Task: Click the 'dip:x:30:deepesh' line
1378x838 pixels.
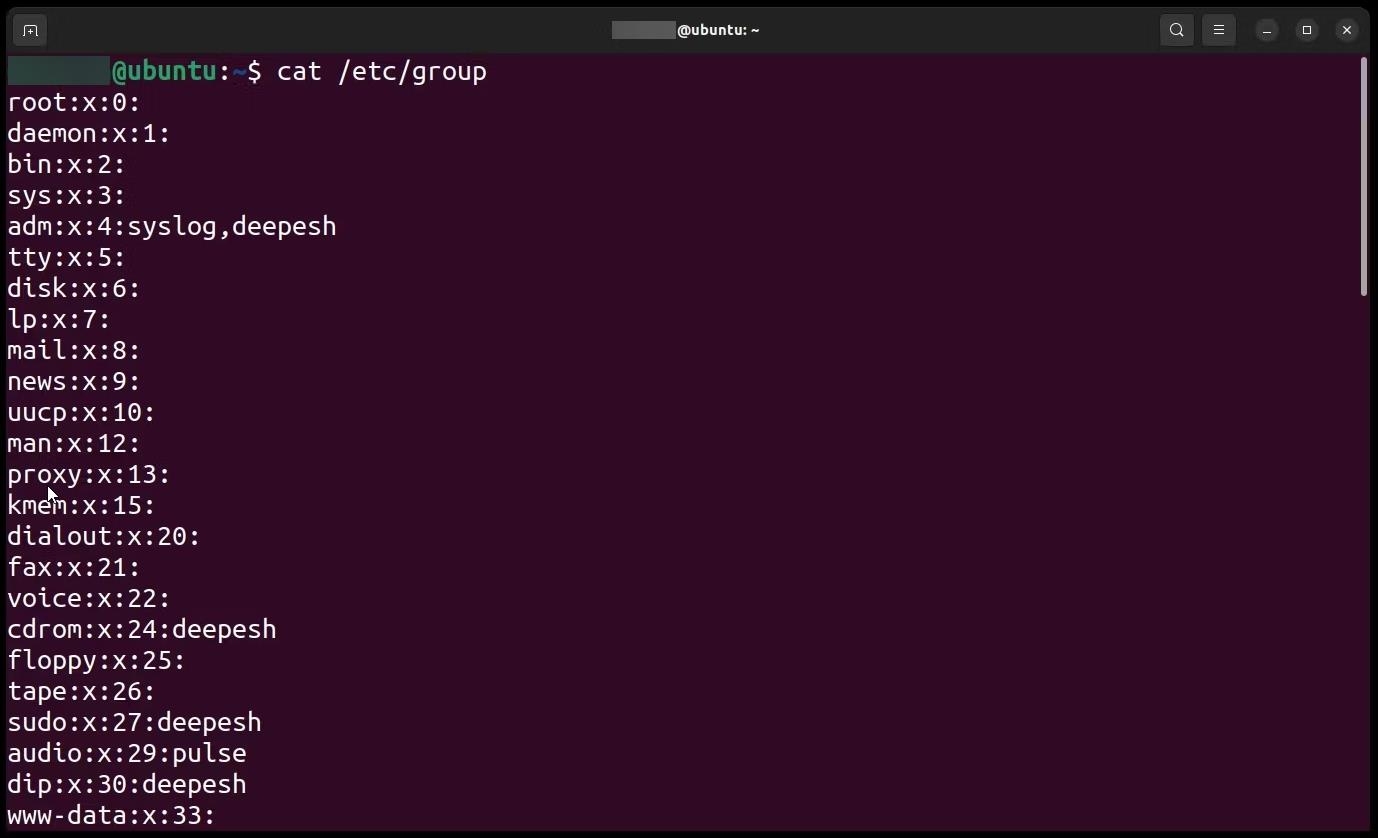Action: (x=127, y=784)
